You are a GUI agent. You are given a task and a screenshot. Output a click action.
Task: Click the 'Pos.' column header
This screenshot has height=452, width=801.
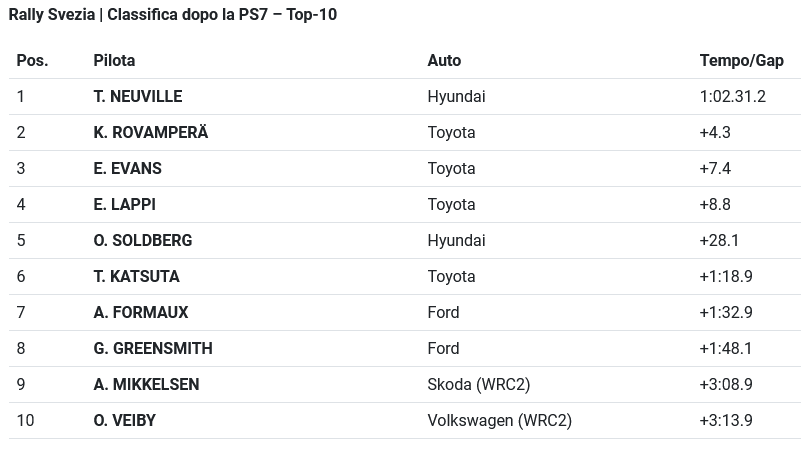coord(32,61)
